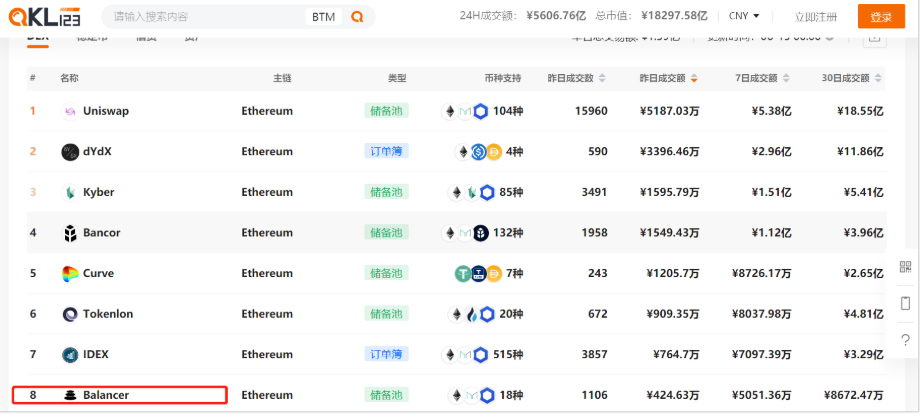
Task: Click the Chainlink hexagon icon in Uniswap row
Action: 481,111
